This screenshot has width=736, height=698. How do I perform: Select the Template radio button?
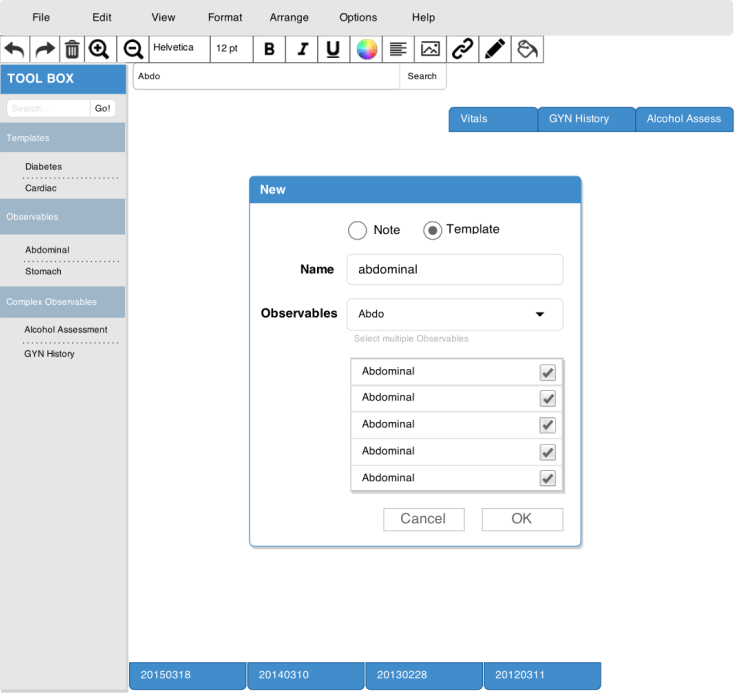click(432, 231)
